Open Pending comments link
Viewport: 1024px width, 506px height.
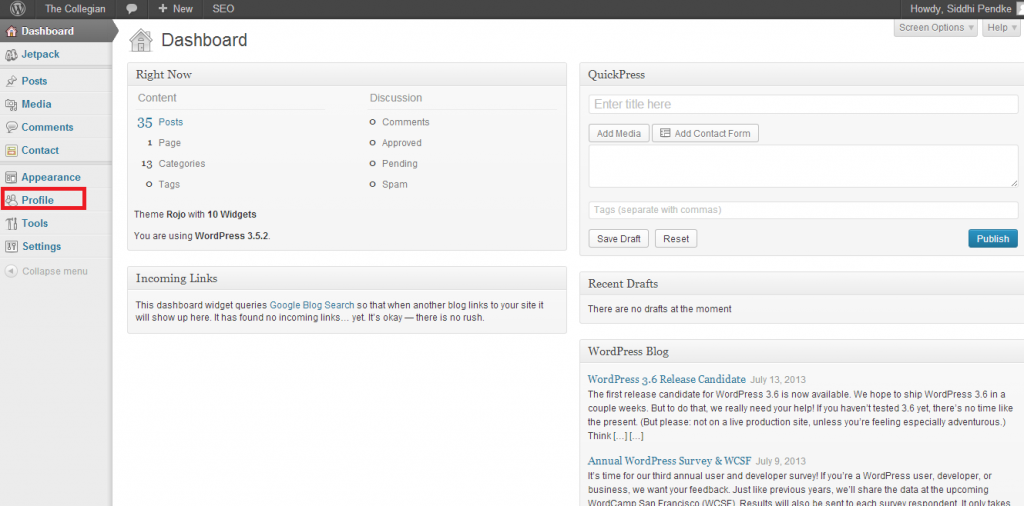(x=400, y=164)
